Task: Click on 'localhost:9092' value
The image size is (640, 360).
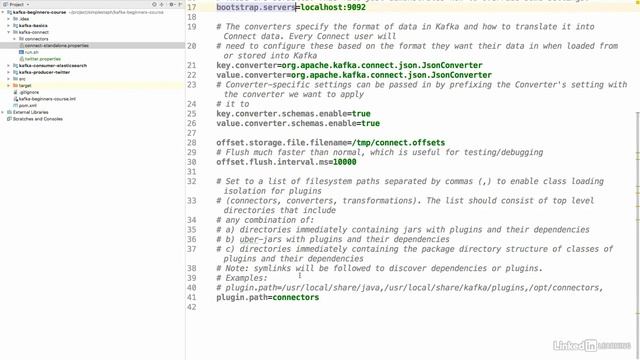Action: (333, 7)
